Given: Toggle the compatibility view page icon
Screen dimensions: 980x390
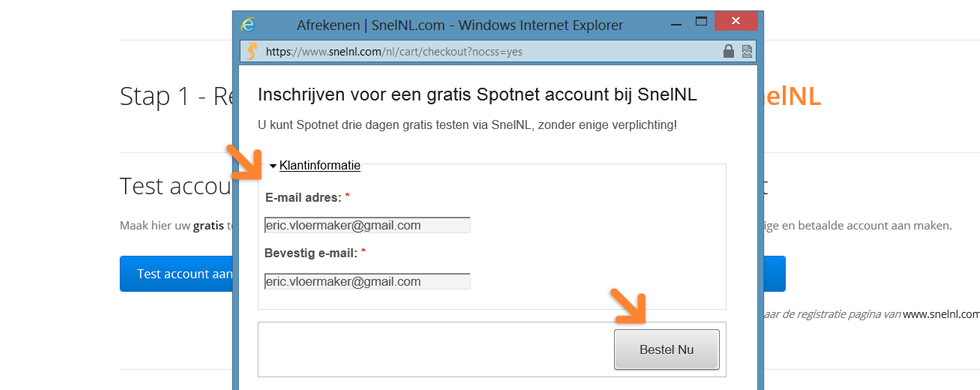Looking at the screenshot, I should coord(747,51).
